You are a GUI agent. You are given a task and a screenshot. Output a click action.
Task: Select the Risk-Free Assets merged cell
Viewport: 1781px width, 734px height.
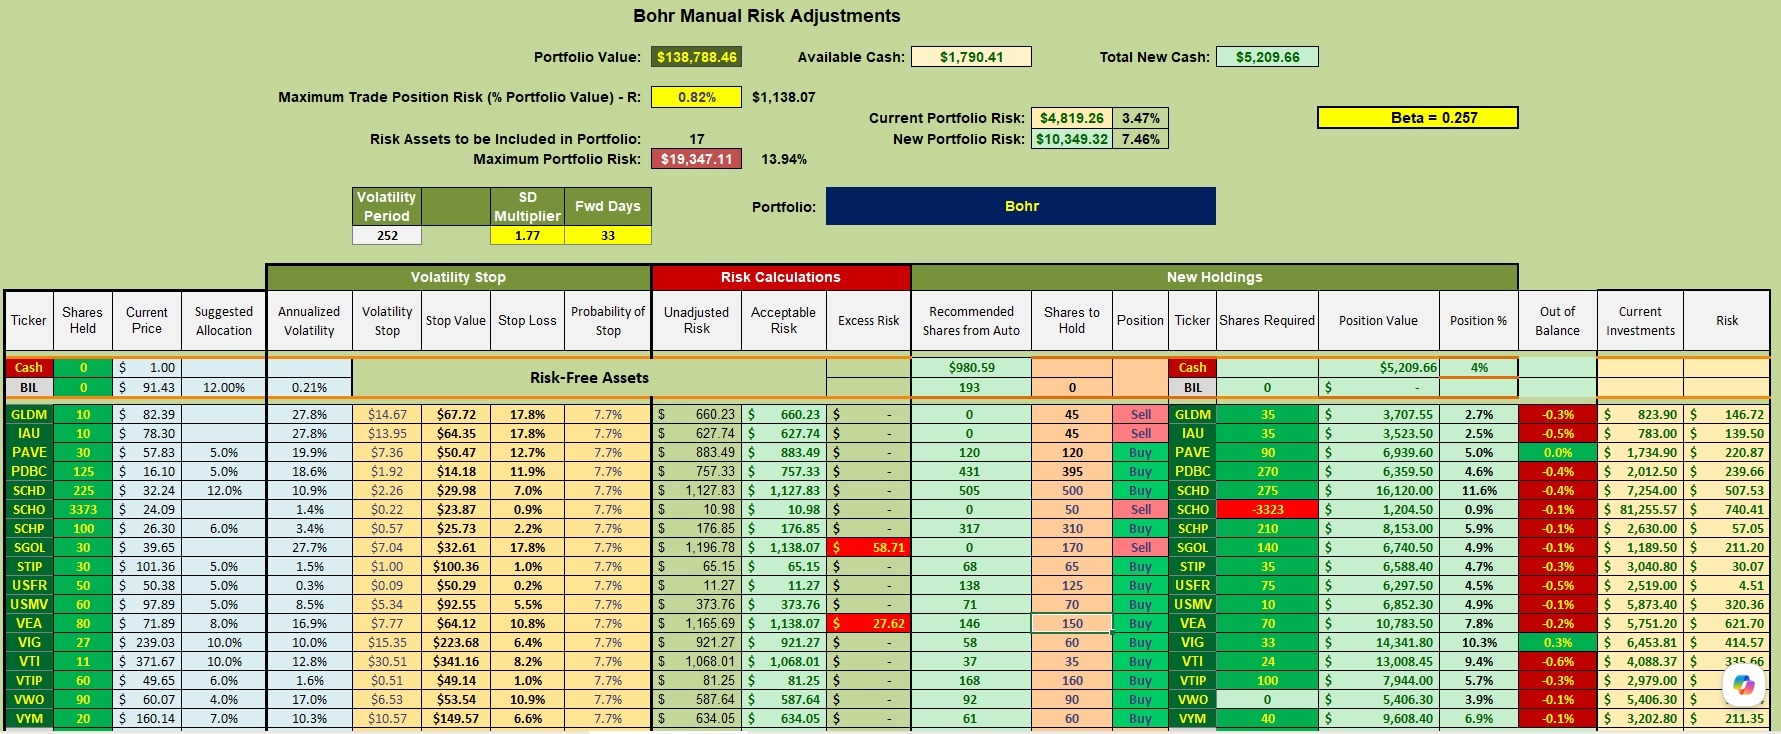[589, 378]
